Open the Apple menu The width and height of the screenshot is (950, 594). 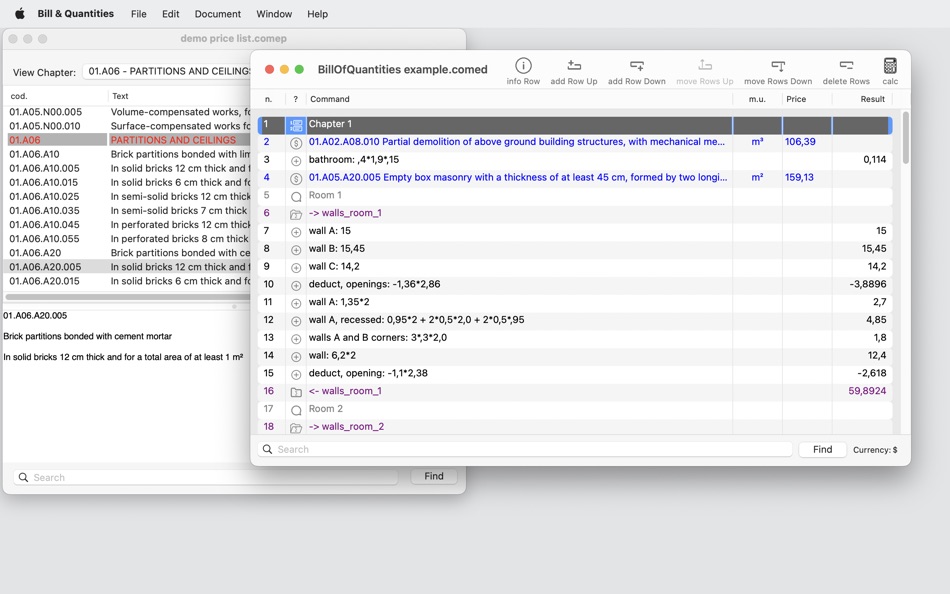[19, 13]
